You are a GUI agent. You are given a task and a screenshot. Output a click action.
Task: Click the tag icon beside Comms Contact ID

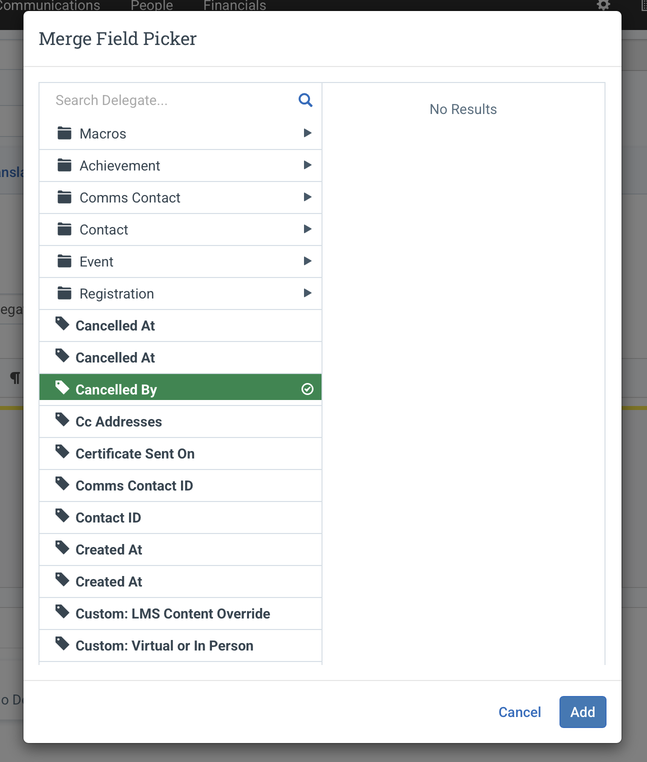tap(62, 484)
